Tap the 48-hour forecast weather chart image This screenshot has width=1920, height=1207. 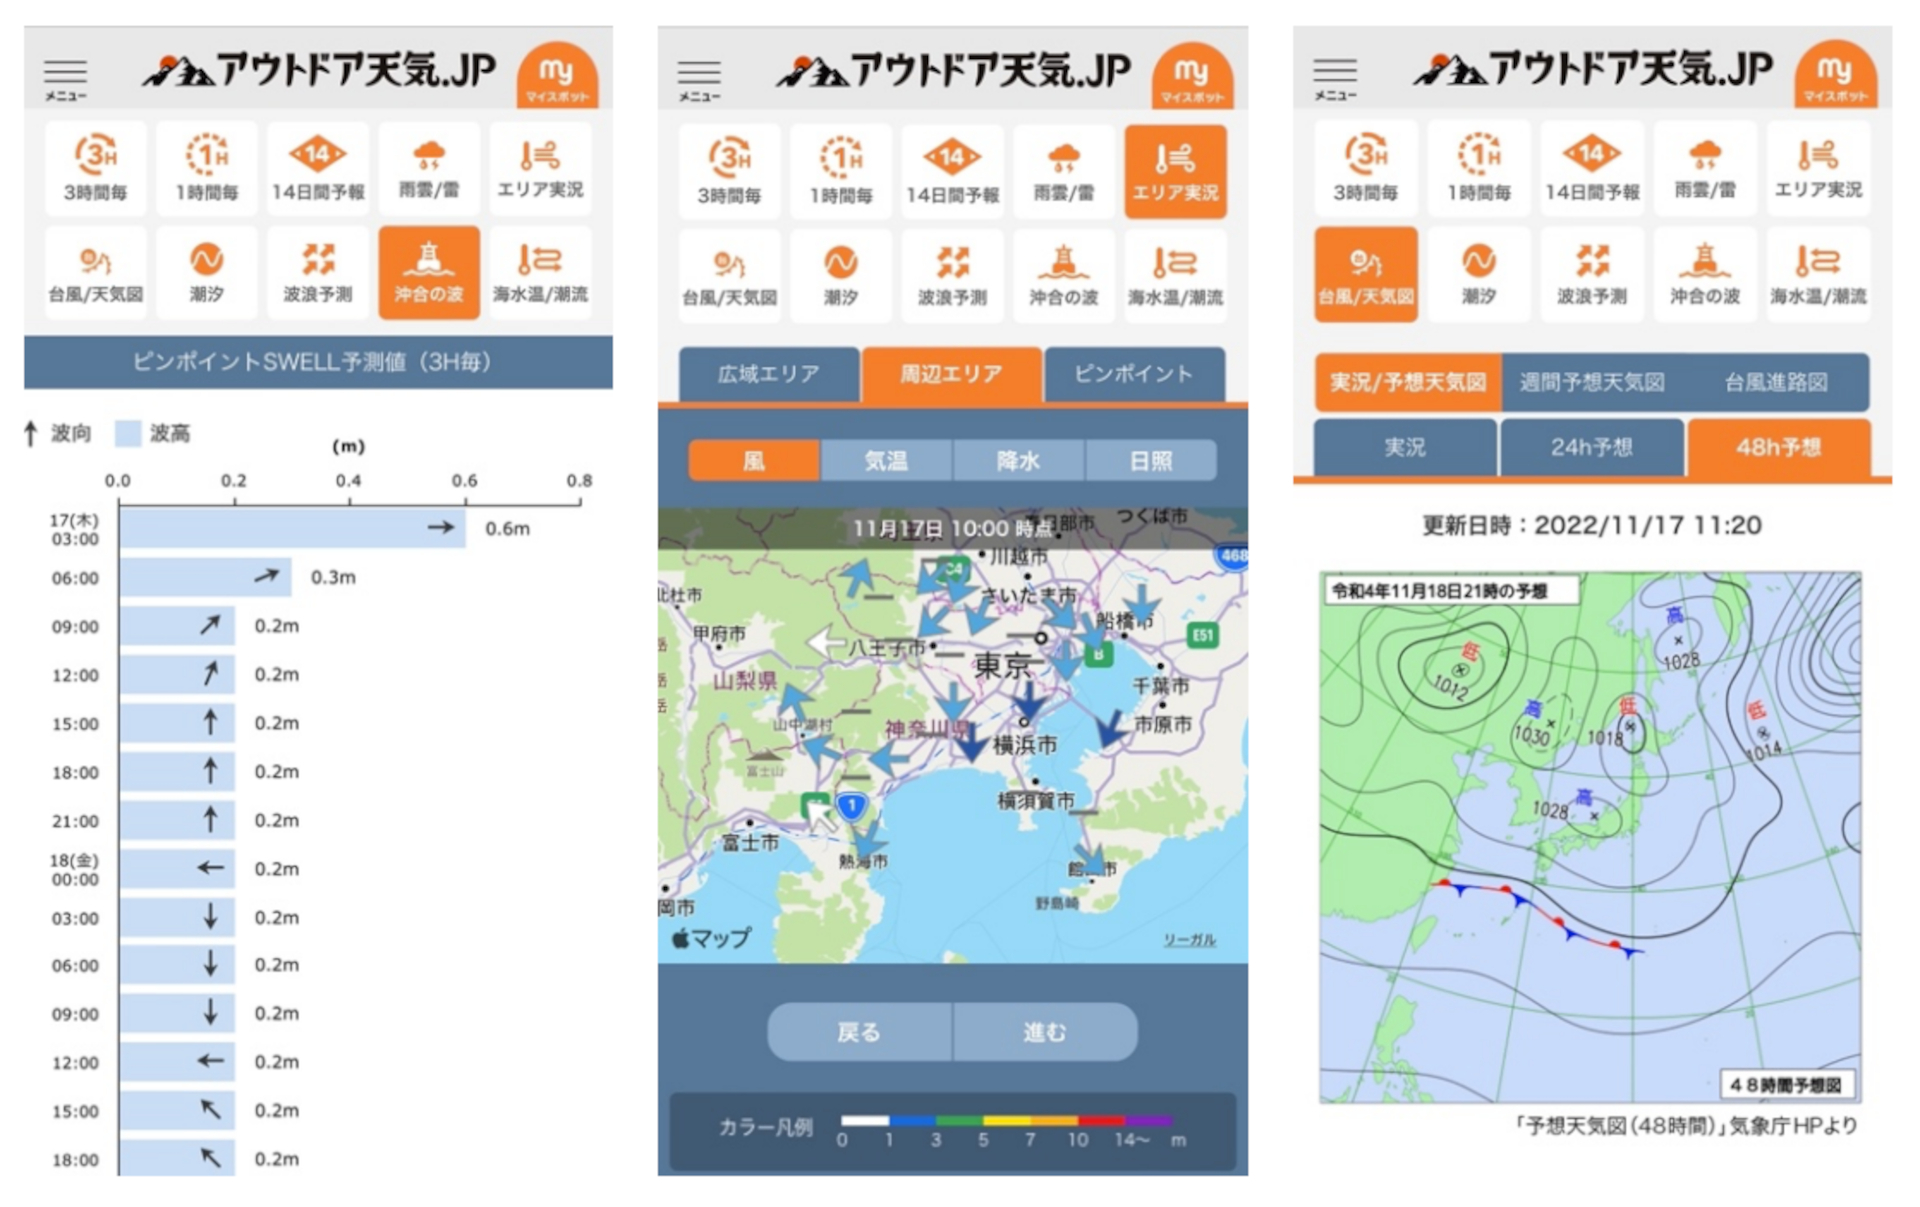(x=1589, y=837)
